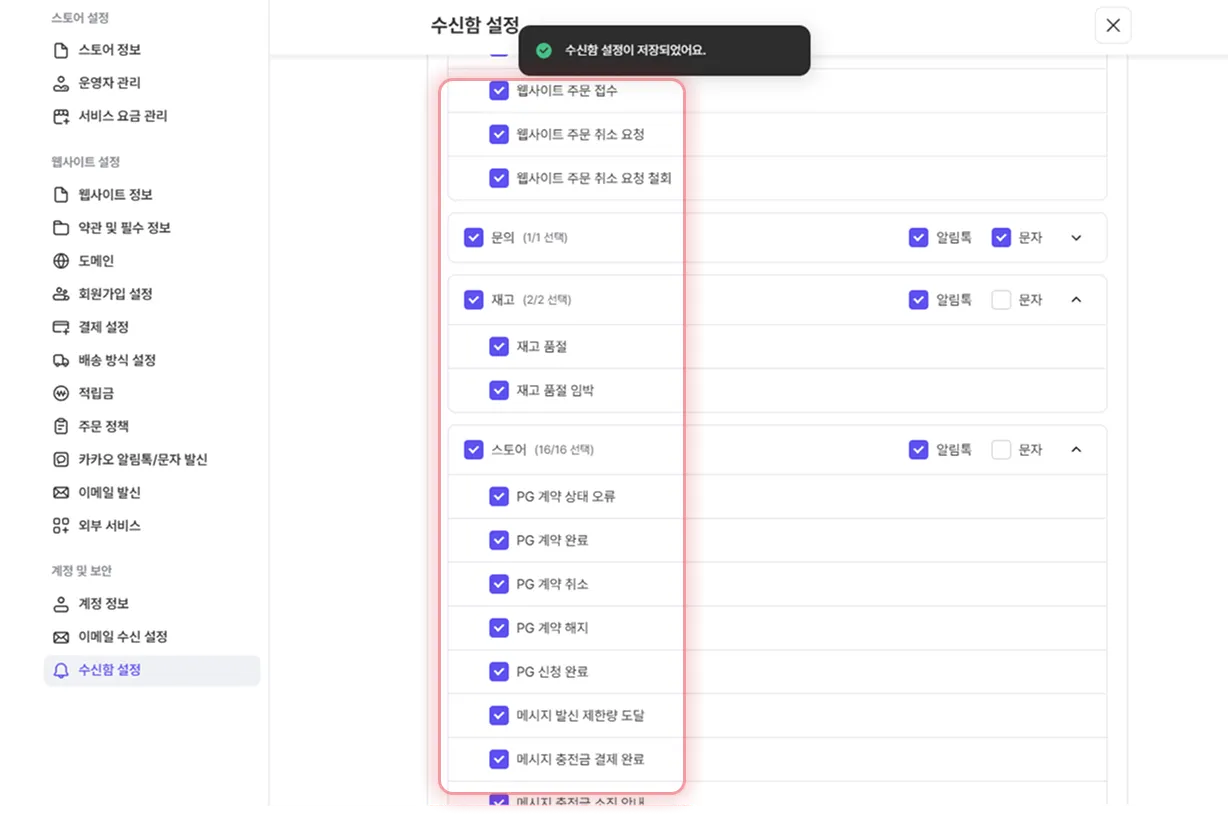This screenshot has height=815, width=1228.
Task: Open 결제 설정 menu label
Action: coord(104,327)
